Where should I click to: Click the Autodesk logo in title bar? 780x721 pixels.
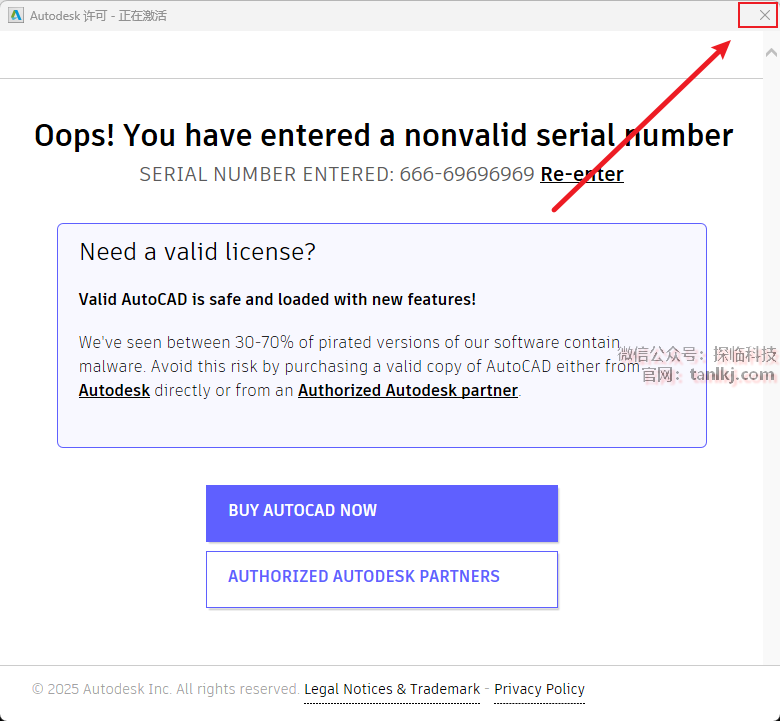[x=16, y=15]
